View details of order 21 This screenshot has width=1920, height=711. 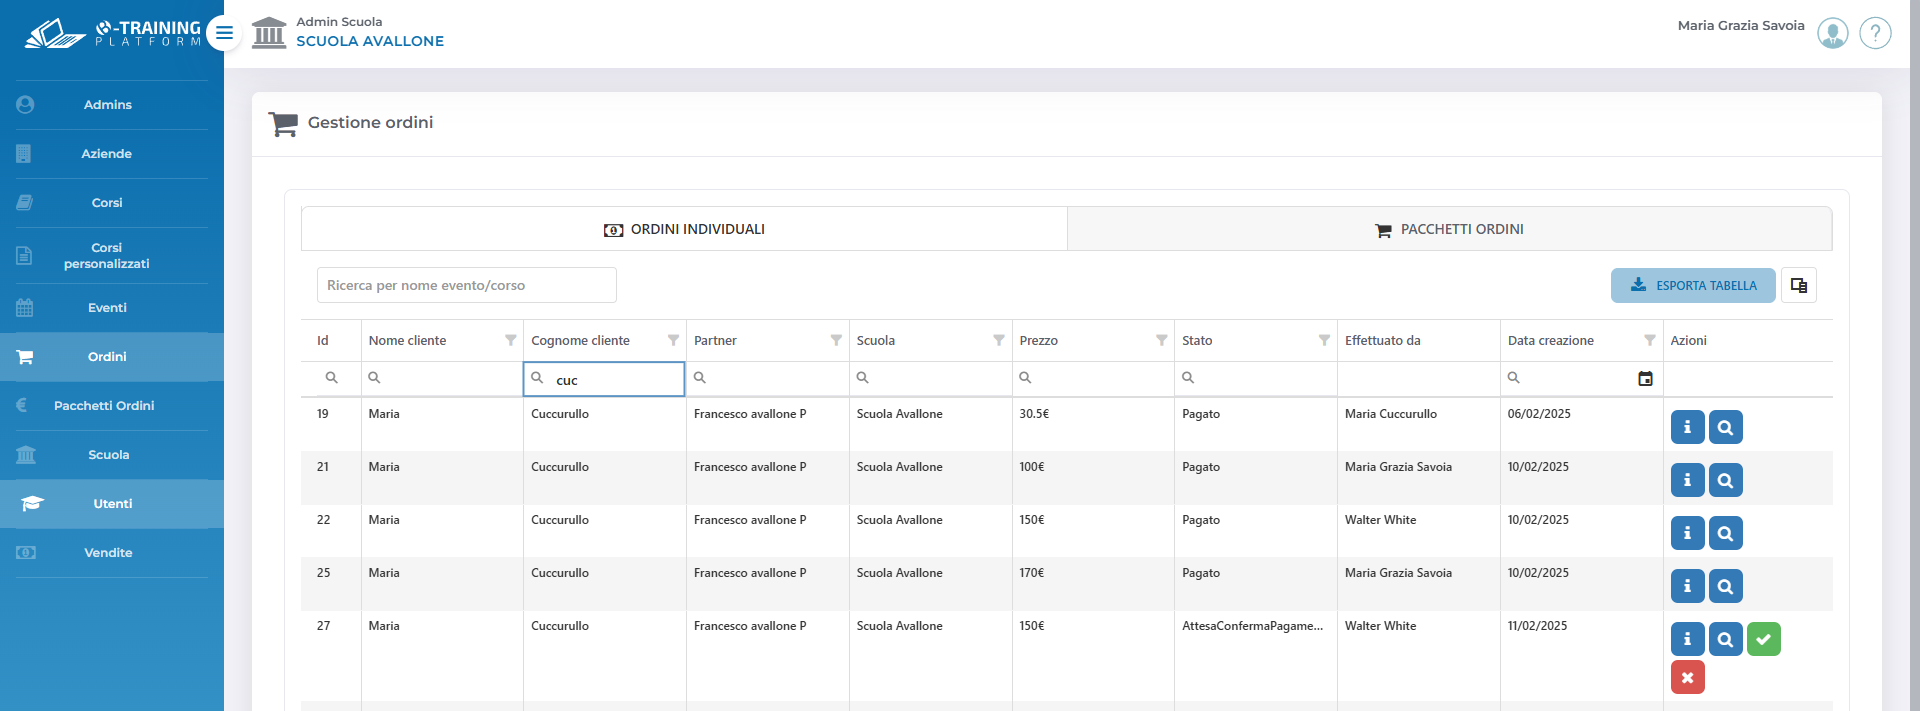tap(1725, 480)
